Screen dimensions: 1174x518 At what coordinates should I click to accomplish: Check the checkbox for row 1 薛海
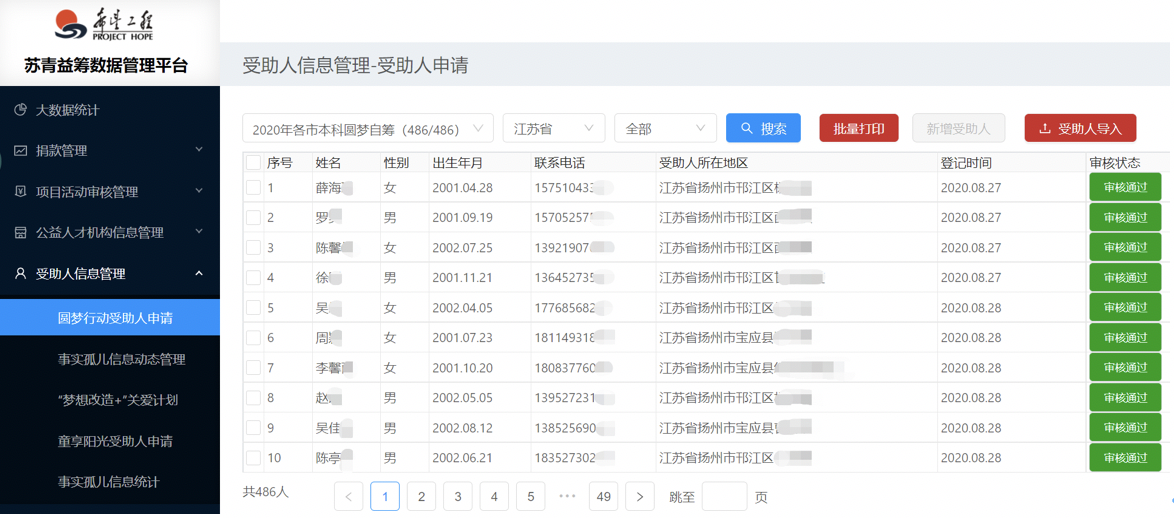click(x=254, y=188)
